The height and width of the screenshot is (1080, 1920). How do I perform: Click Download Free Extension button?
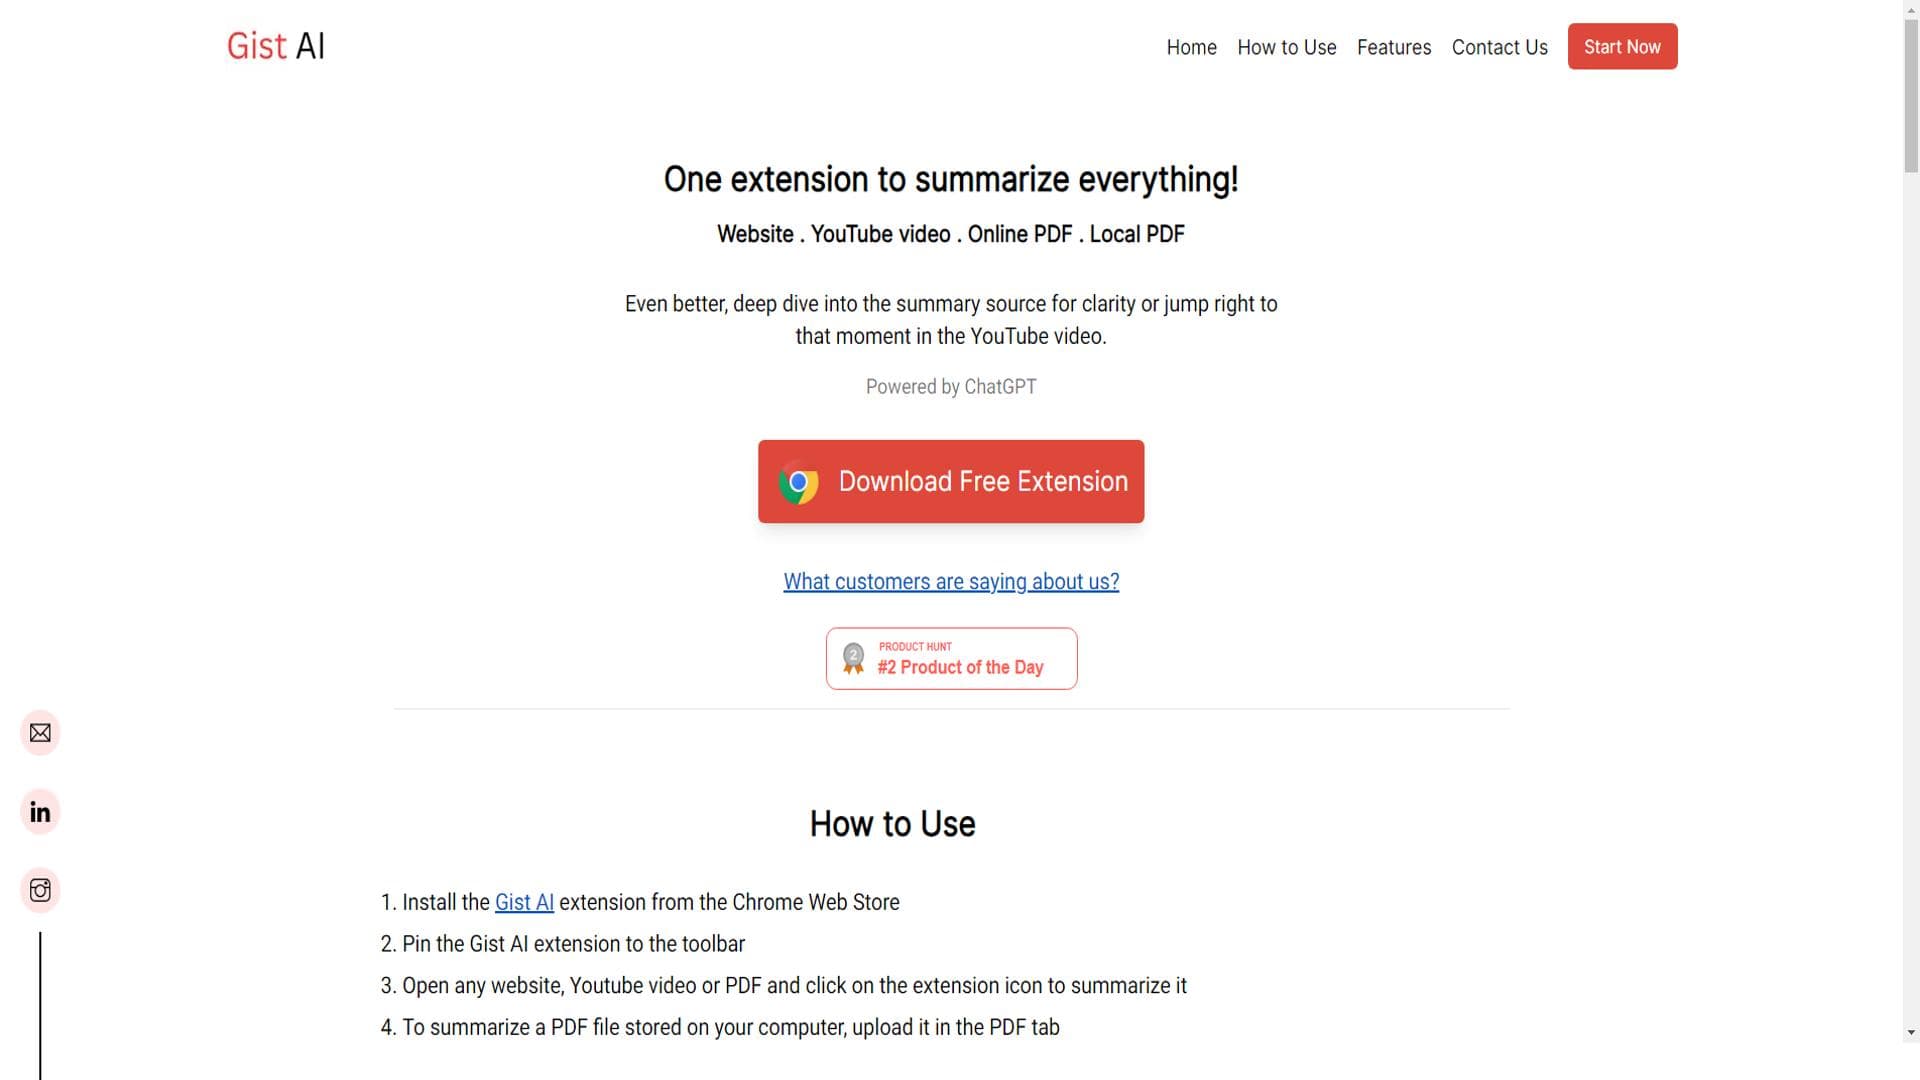(951, 481)
